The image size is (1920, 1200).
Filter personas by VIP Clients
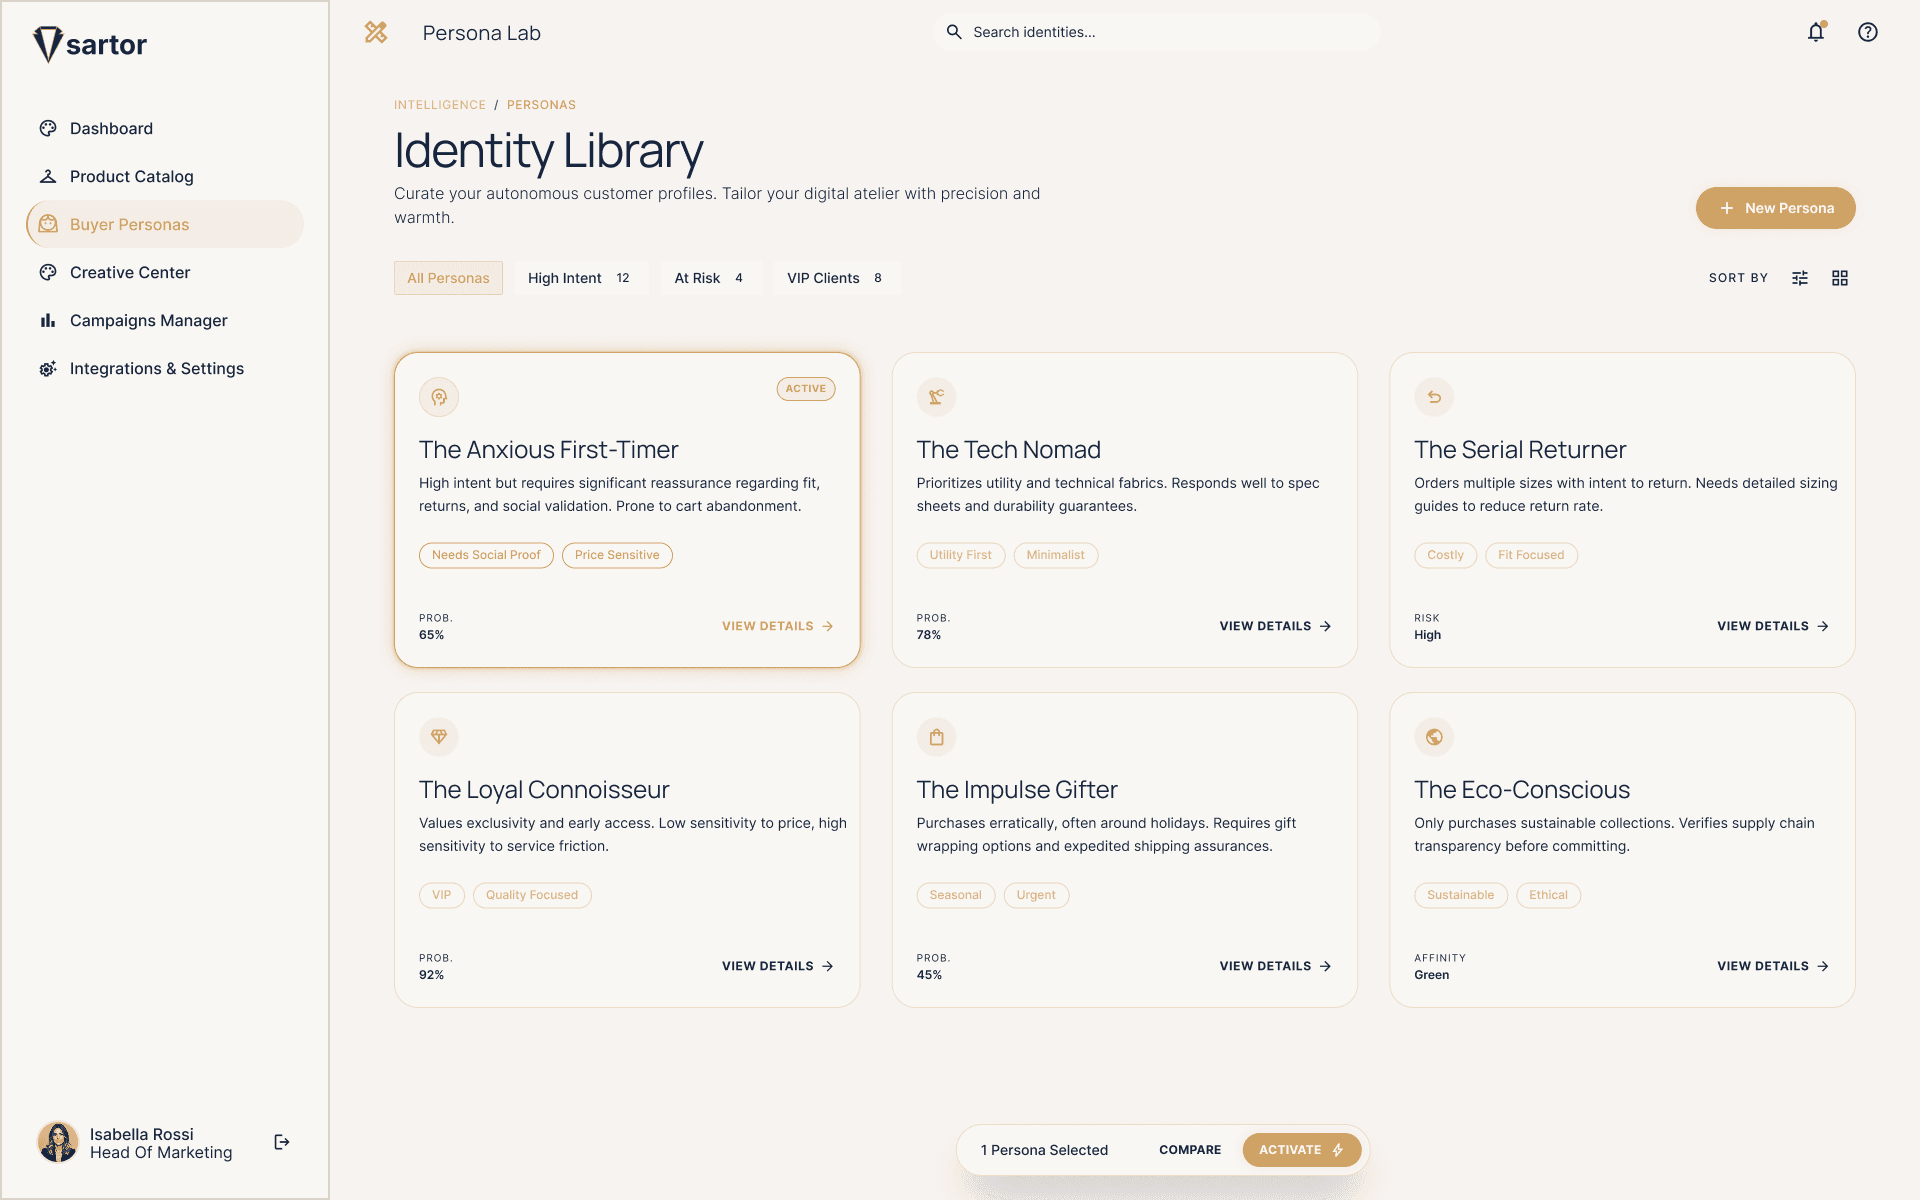click(x=835, y=278)
